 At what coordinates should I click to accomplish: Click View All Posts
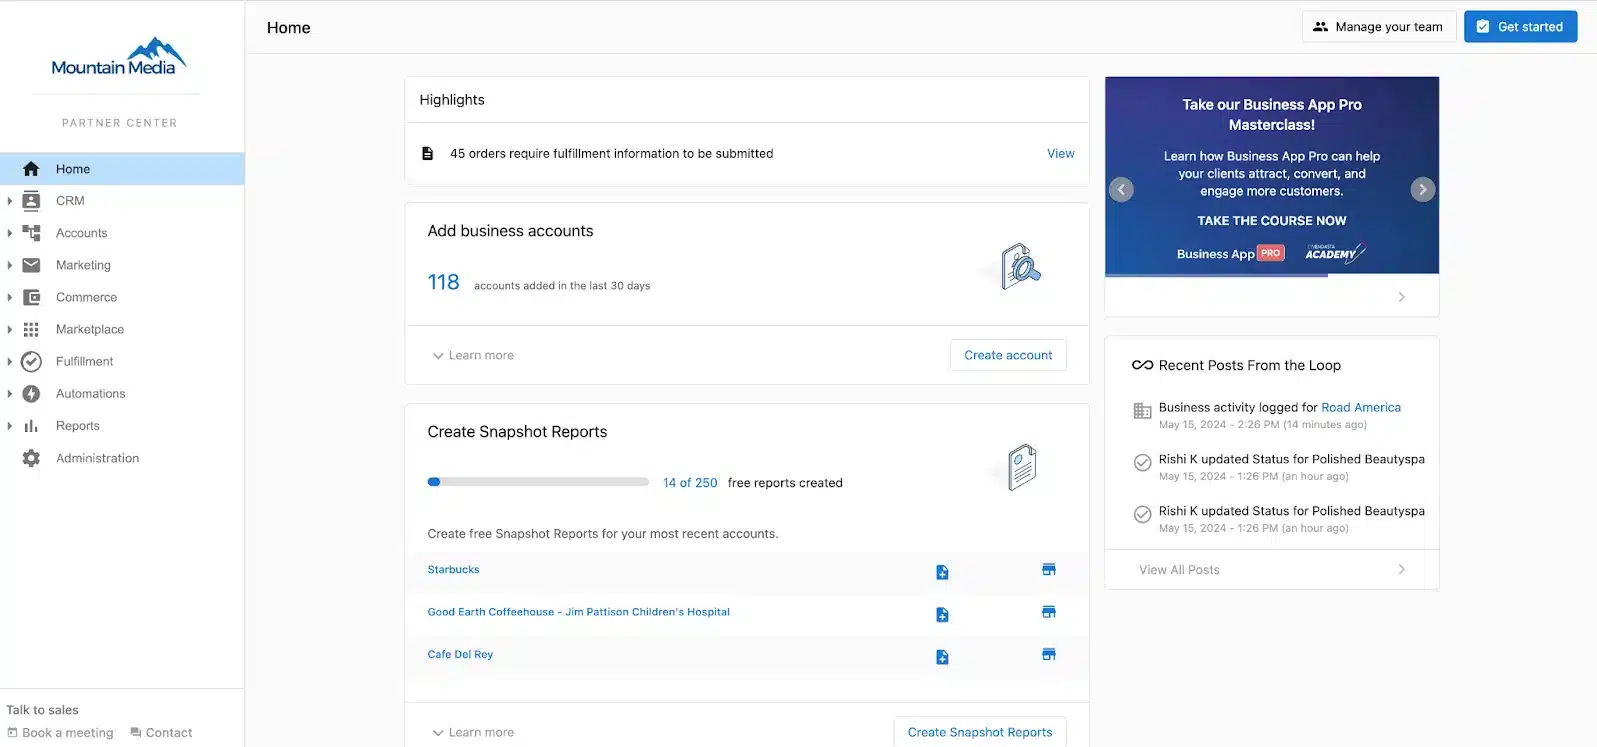[x=1272, y=570]
